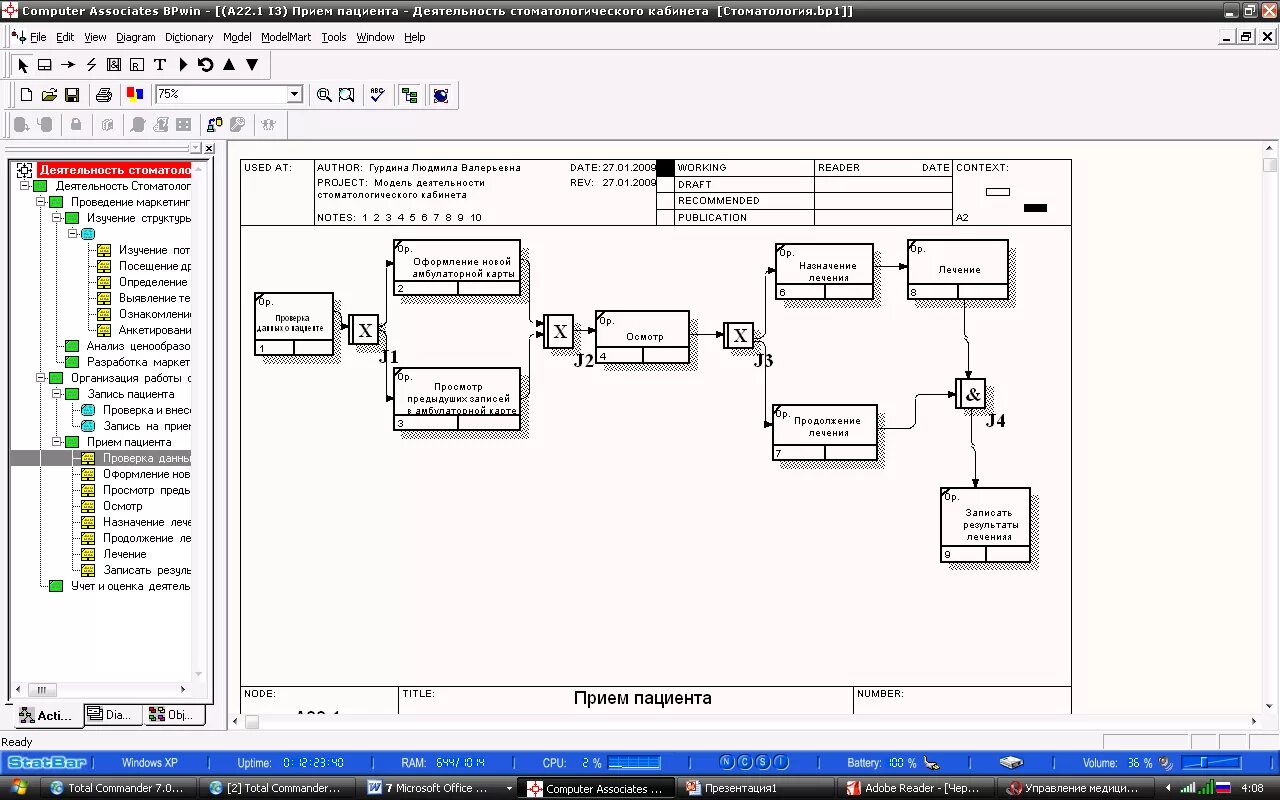Open the Edit menu

[x=65, y=37]
